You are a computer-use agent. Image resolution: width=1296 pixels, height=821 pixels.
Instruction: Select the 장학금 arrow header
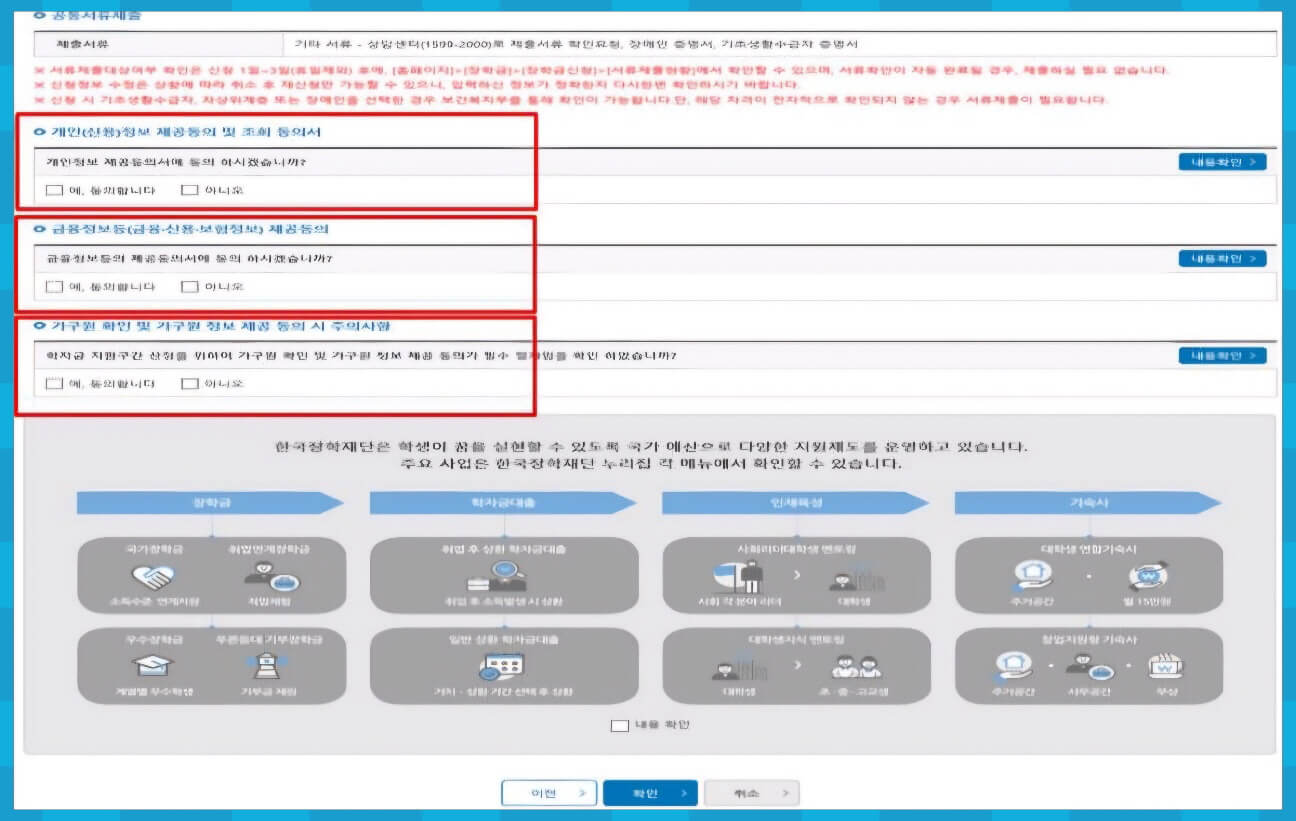coord(211,502)
